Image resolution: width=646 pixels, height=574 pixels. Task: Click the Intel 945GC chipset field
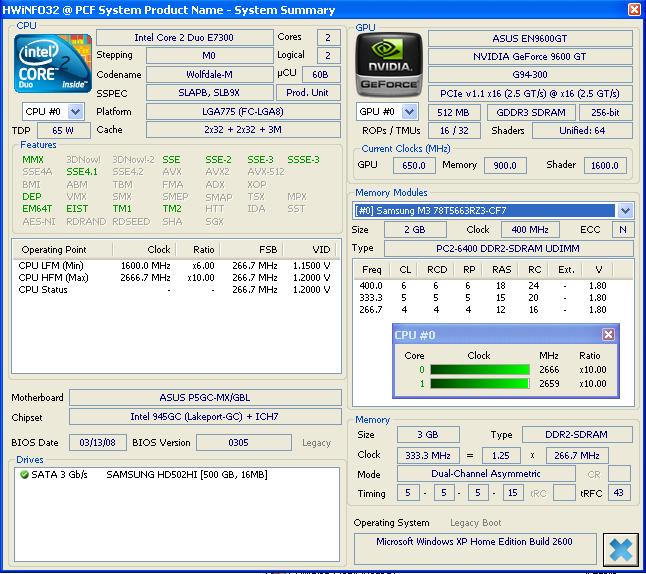point(205,417)
